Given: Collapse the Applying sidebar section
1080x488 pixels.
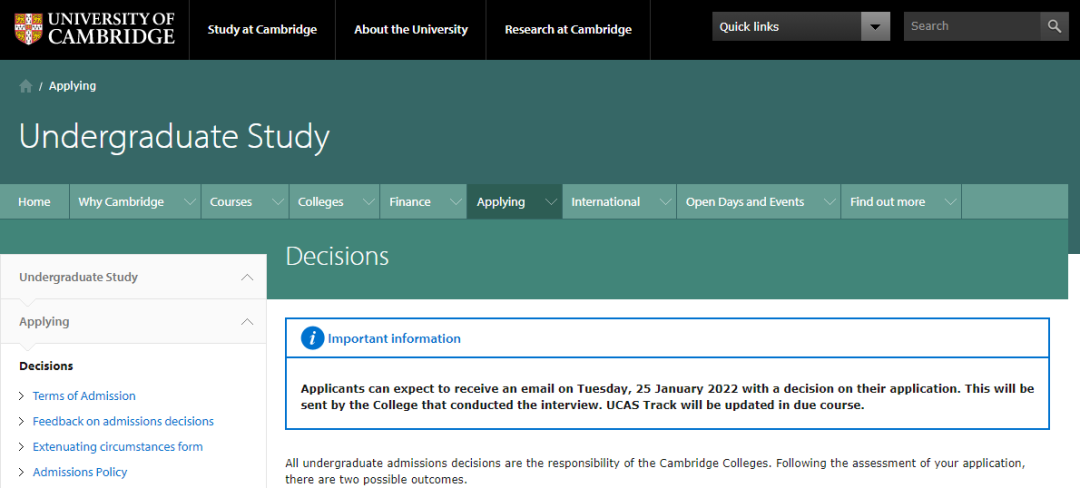Looking at the screenshot, I should coord(247,321).
